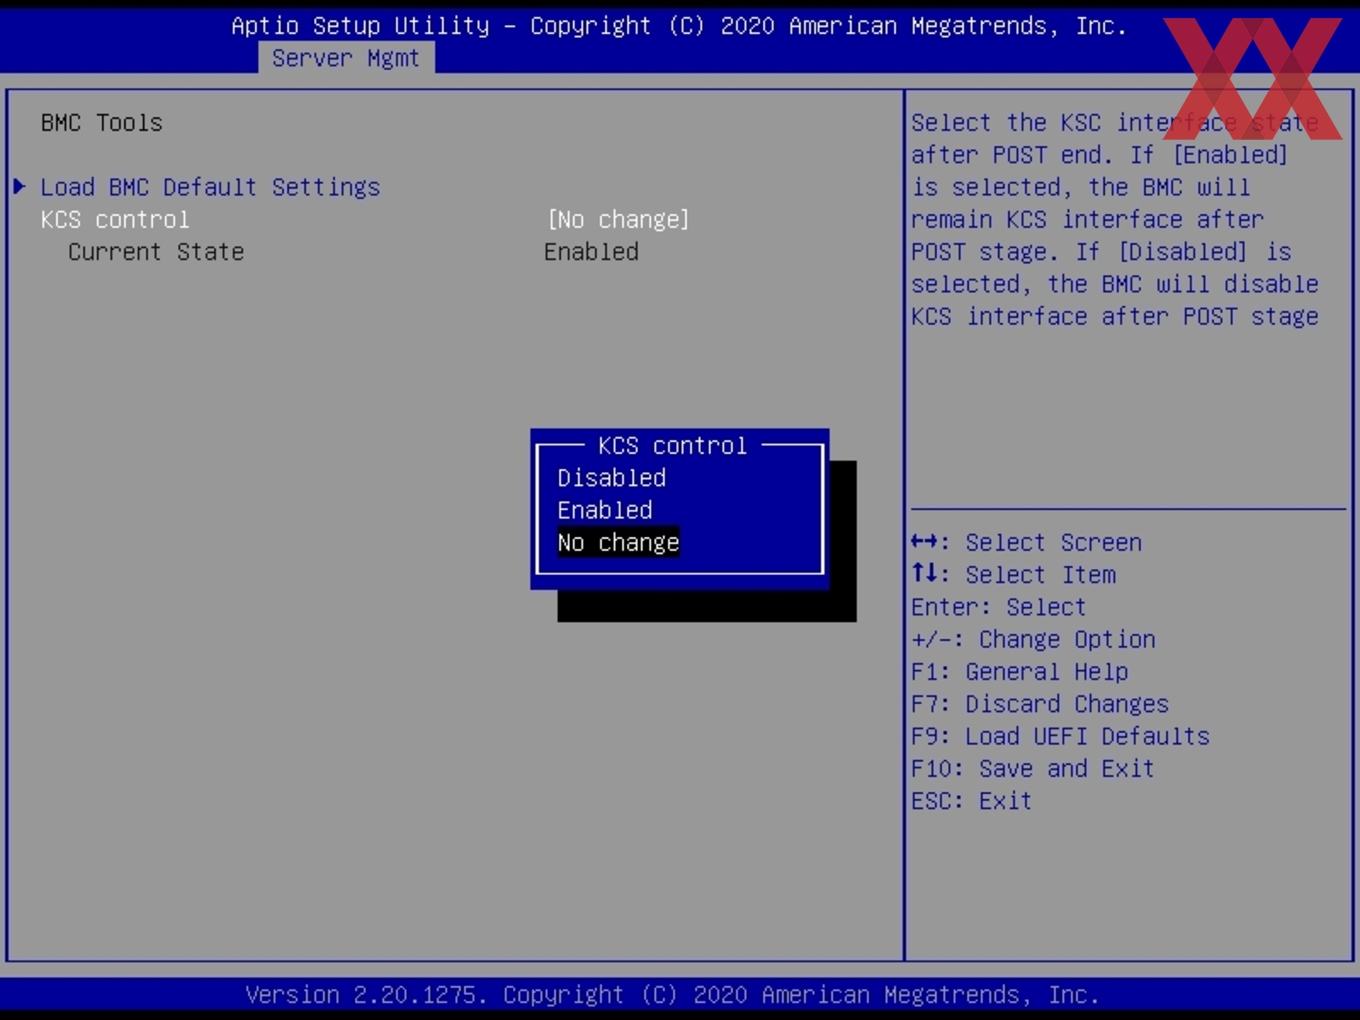1360x1020 pixels.
Task: Click the F10: Save and Exit hint
Action: (1033, 768)
